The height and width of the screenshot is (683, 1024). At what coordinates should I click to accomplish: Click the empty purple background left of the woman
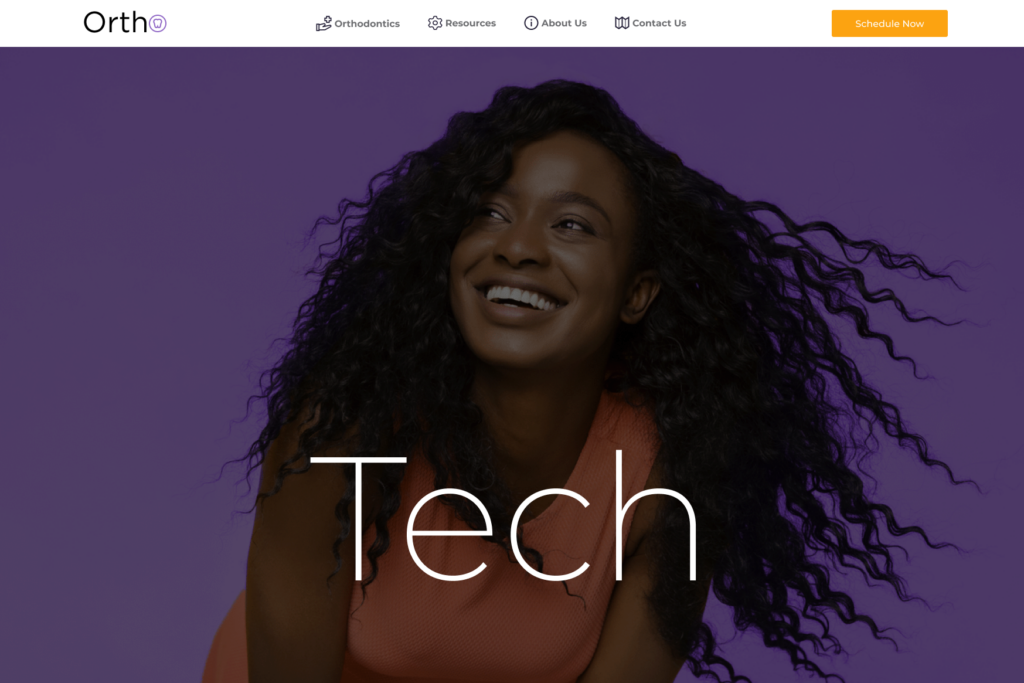click(x=118, y=326)
